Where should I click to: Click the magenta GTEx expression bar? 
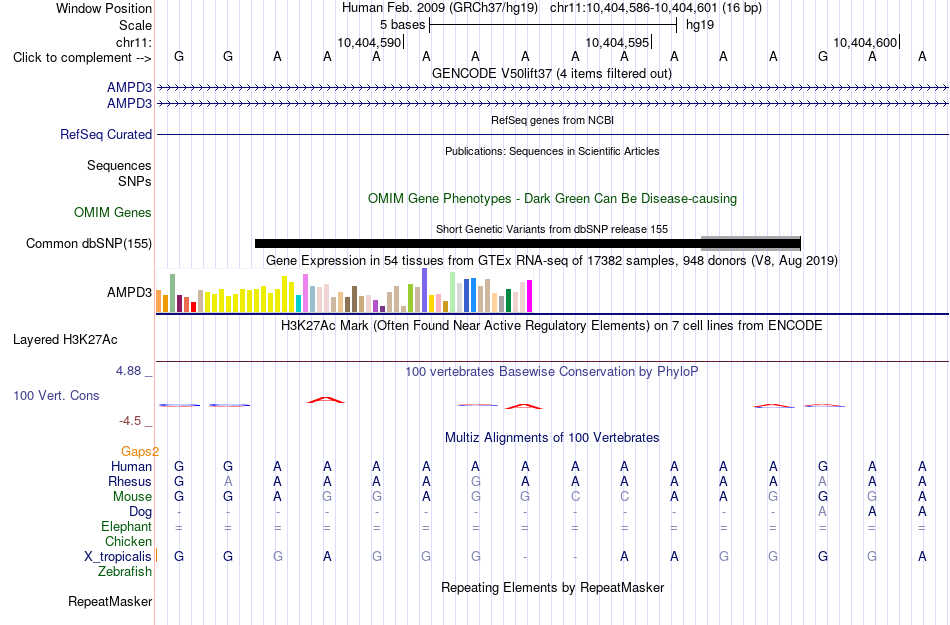(x=530, y=296)
